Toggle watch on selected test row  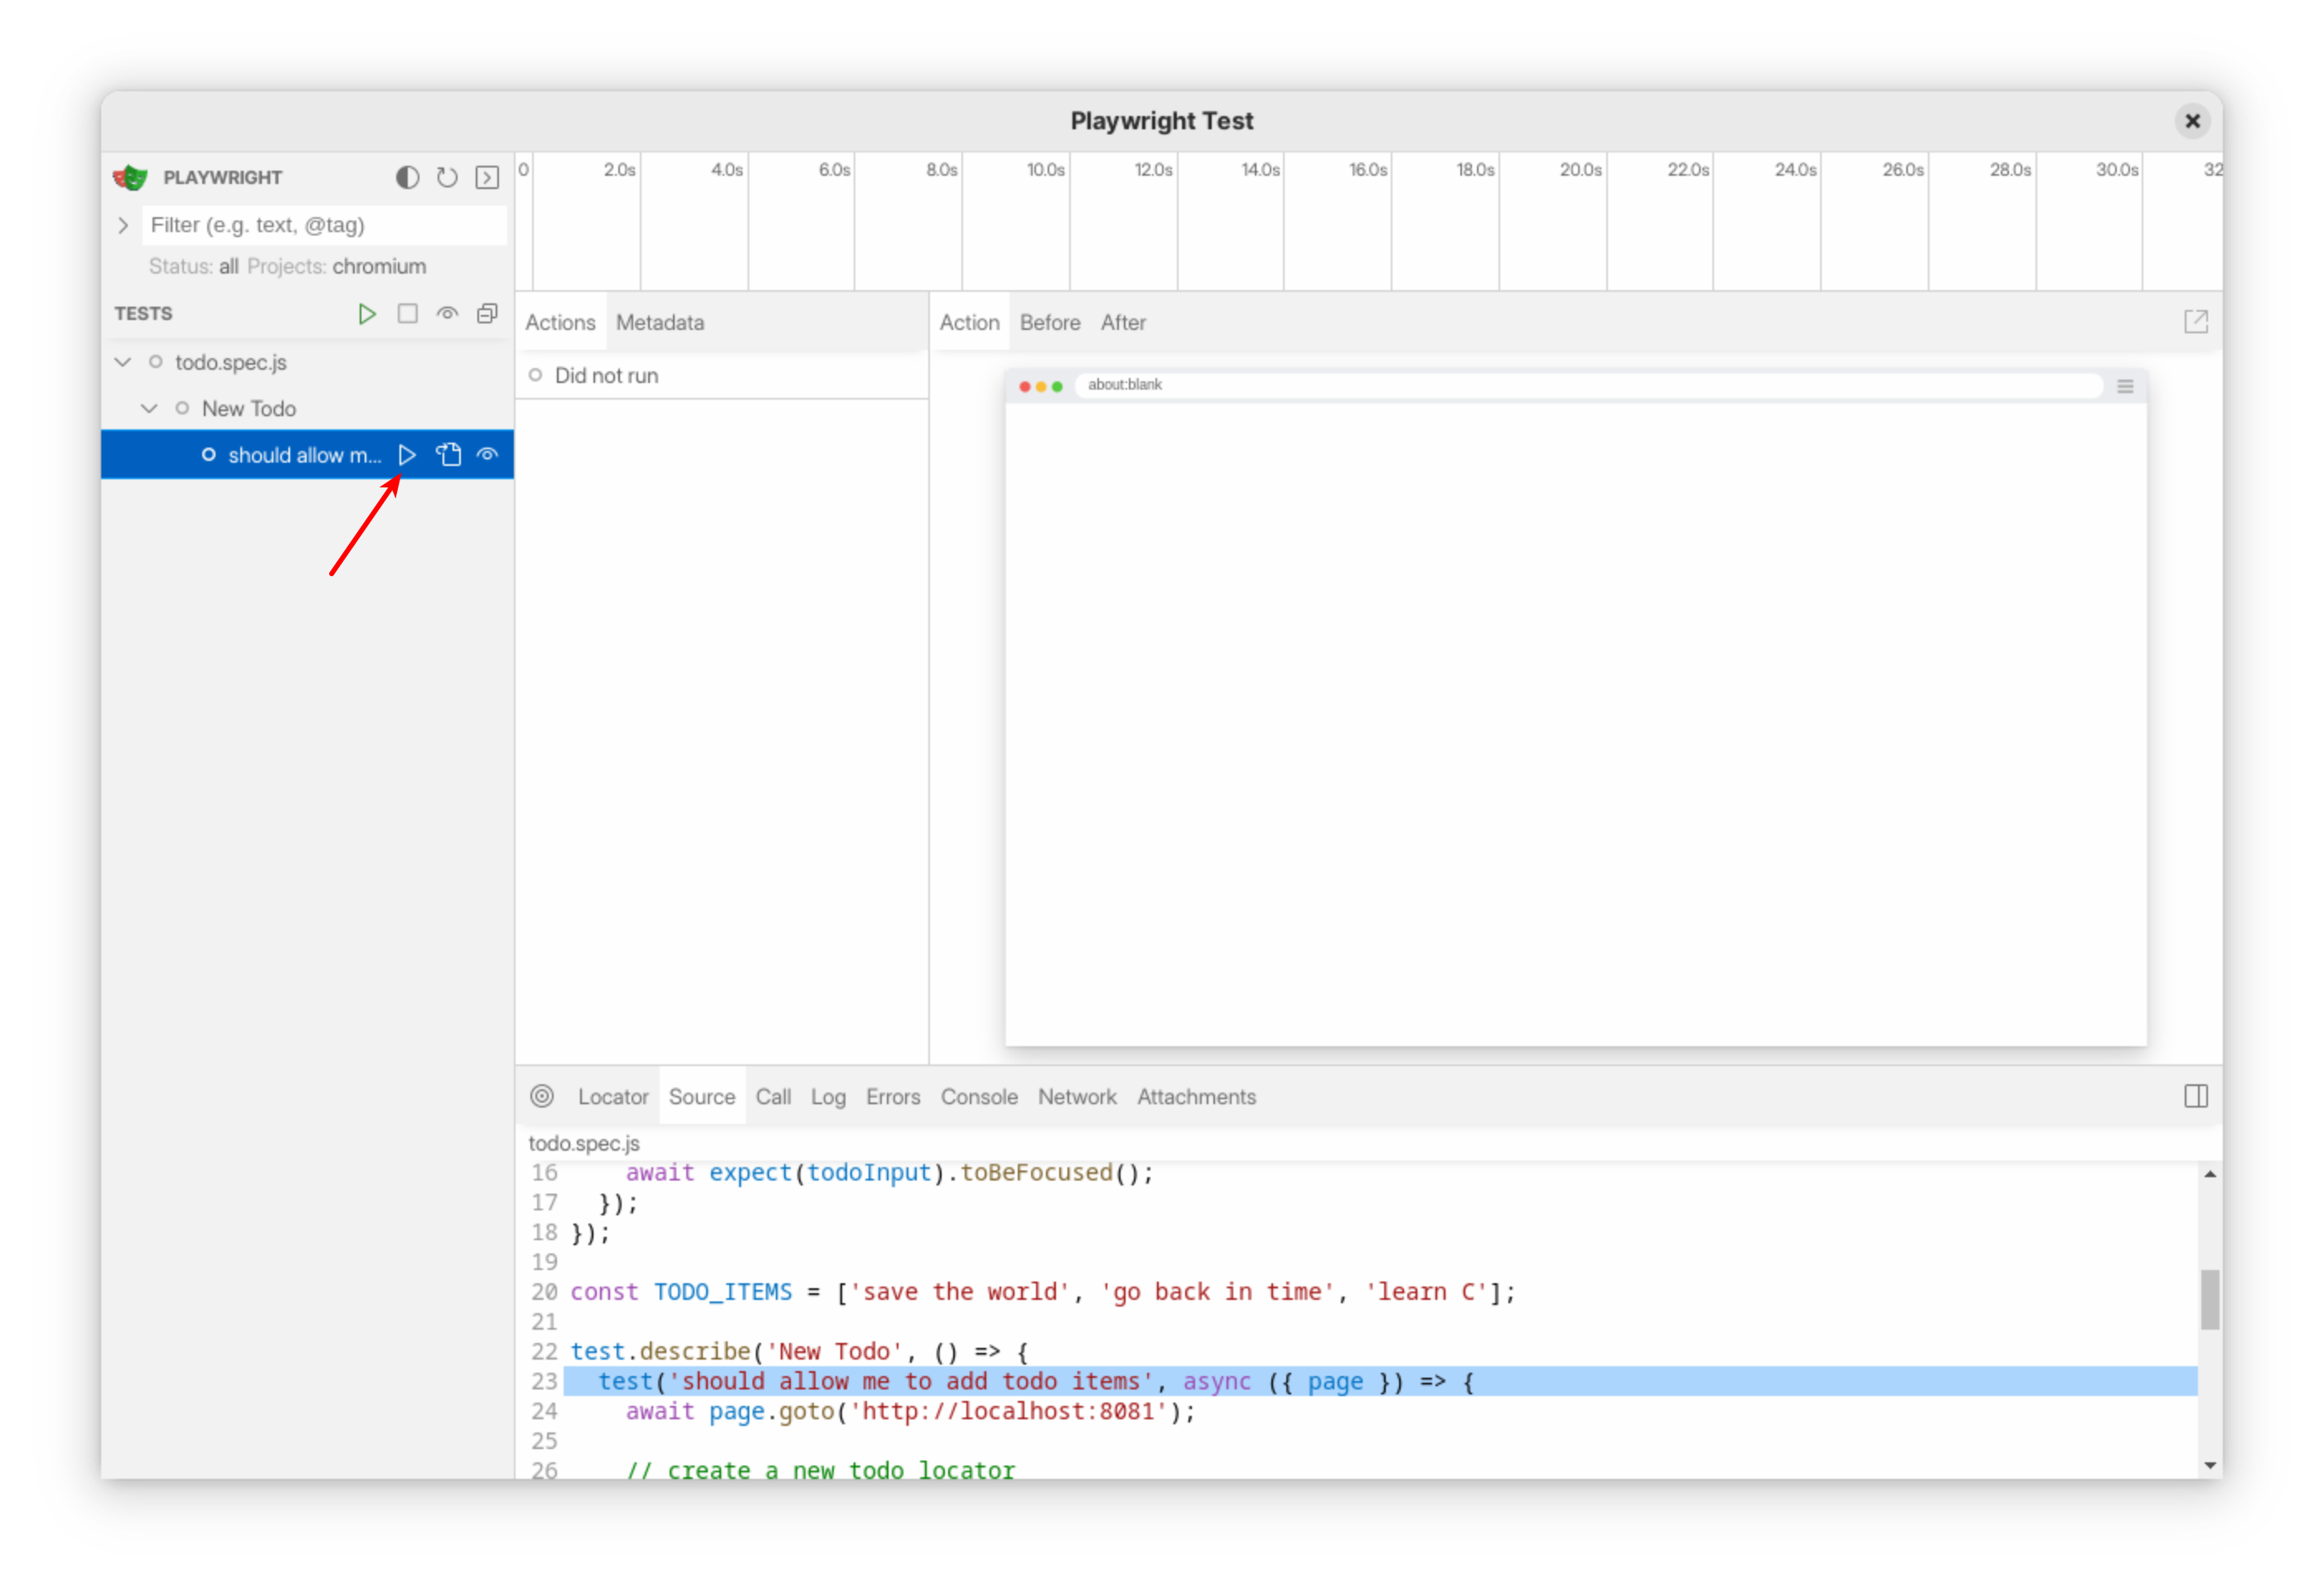pos(487,455)
